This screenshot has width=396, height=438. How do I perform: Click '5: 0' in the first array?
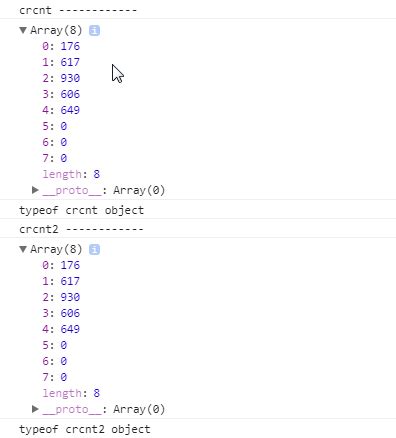(x=55, y=126)
